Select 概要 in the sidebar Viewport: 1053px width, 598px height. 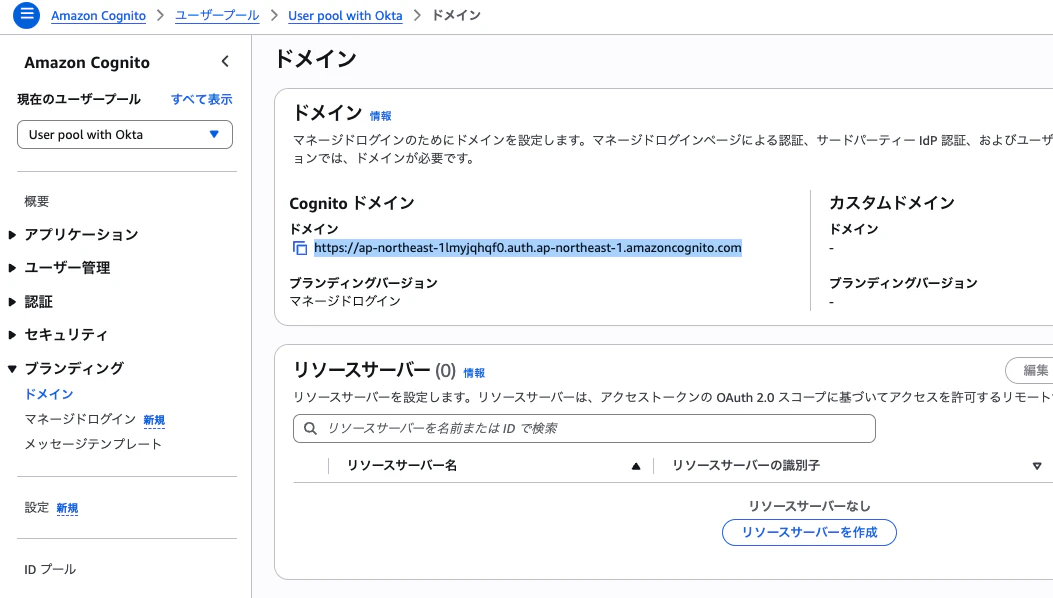(37, 201)
